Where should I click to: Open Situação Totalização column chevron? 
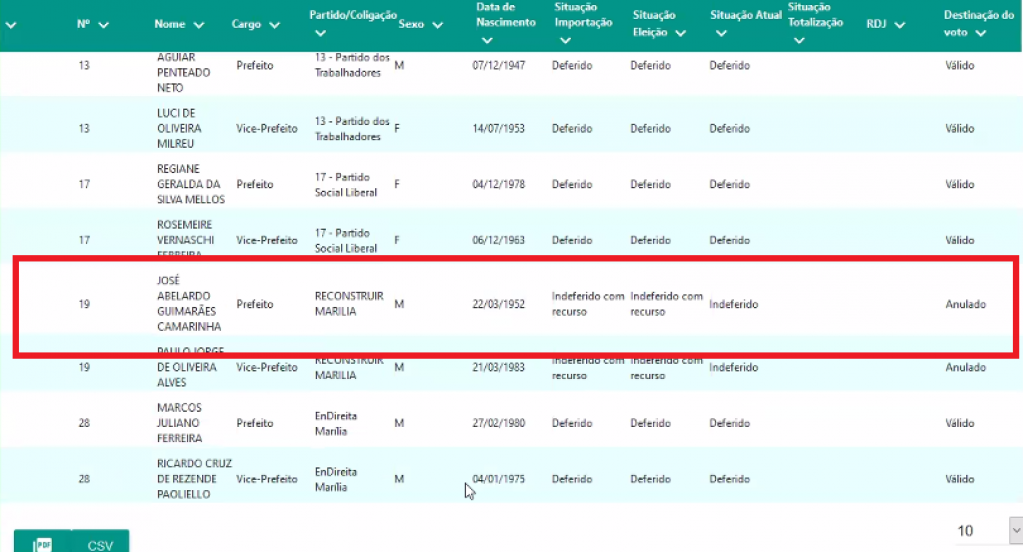coord(799,40)
